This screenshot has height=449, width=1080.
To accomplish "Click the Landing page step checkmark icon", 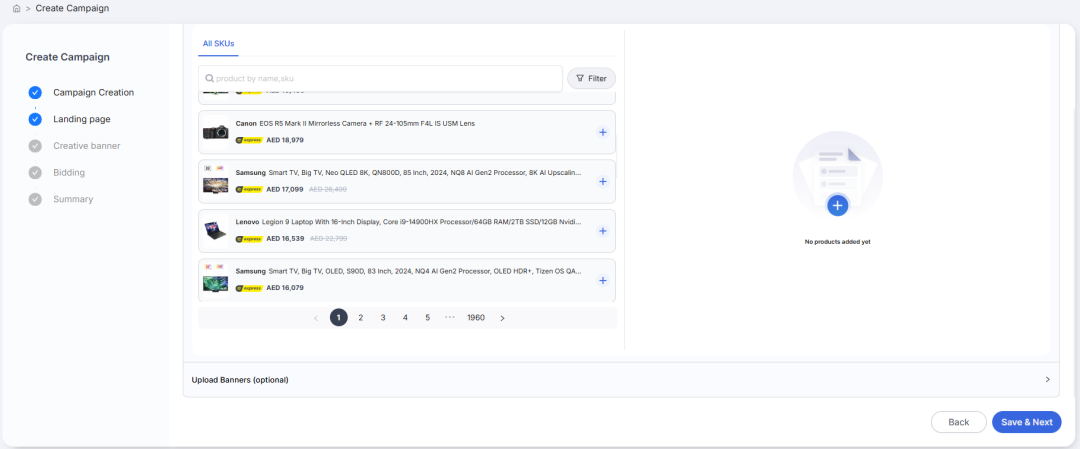I will click(x=35, y=119).
